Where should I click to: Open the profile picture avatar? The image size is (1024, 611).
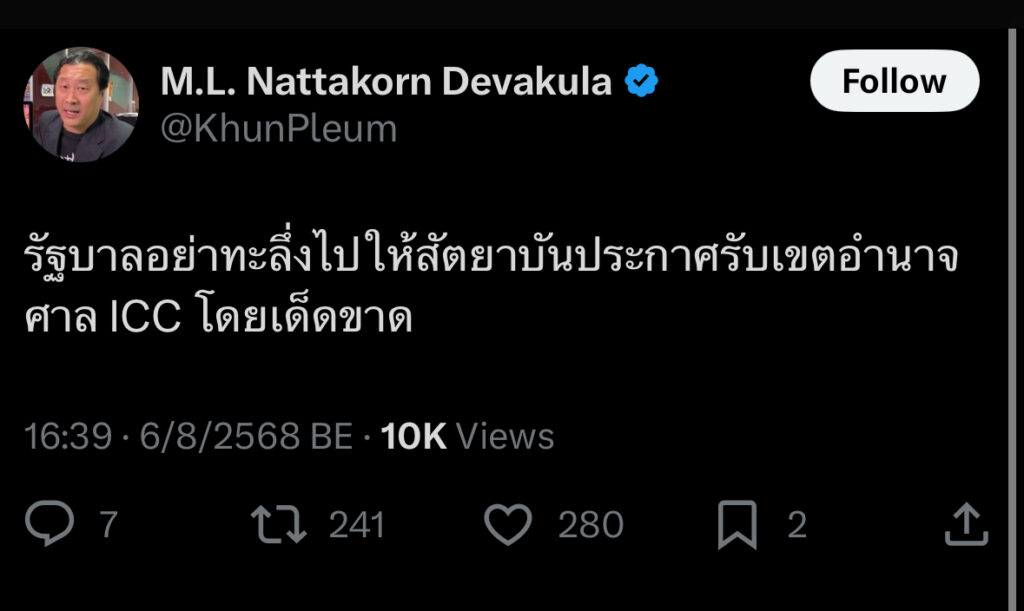click(80, 104)
